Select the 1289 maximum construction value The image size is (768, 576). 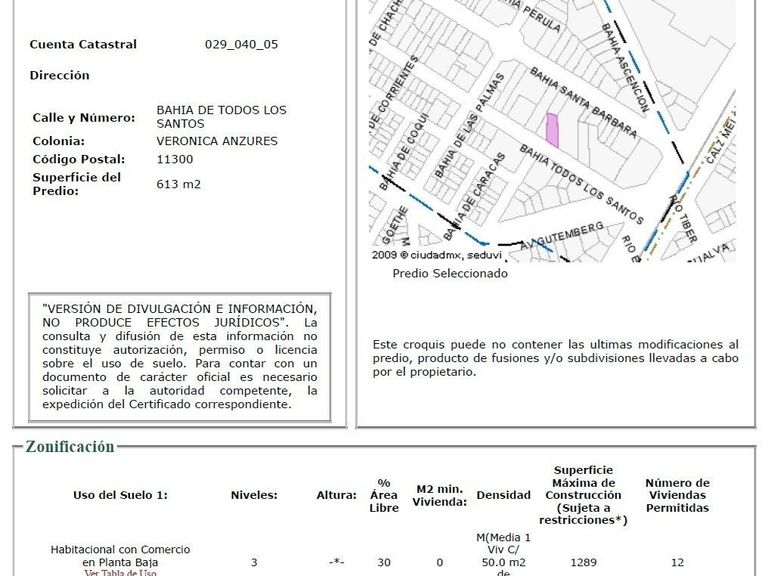tap(583, 562)
